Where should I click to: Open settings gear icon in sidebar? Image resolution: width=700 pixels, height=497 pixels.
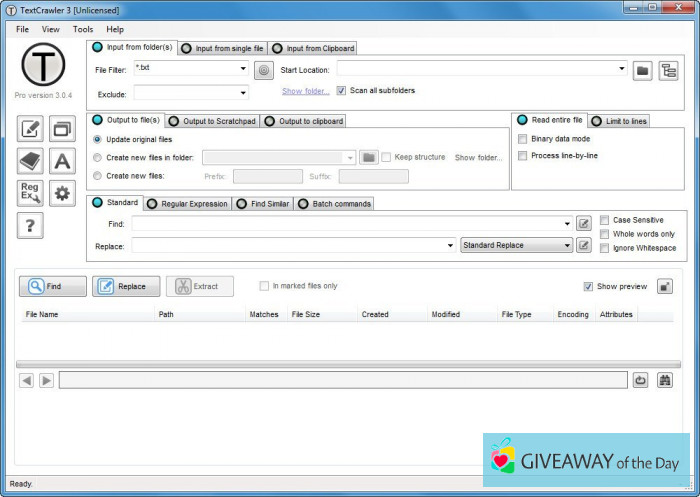coord(62,193)
